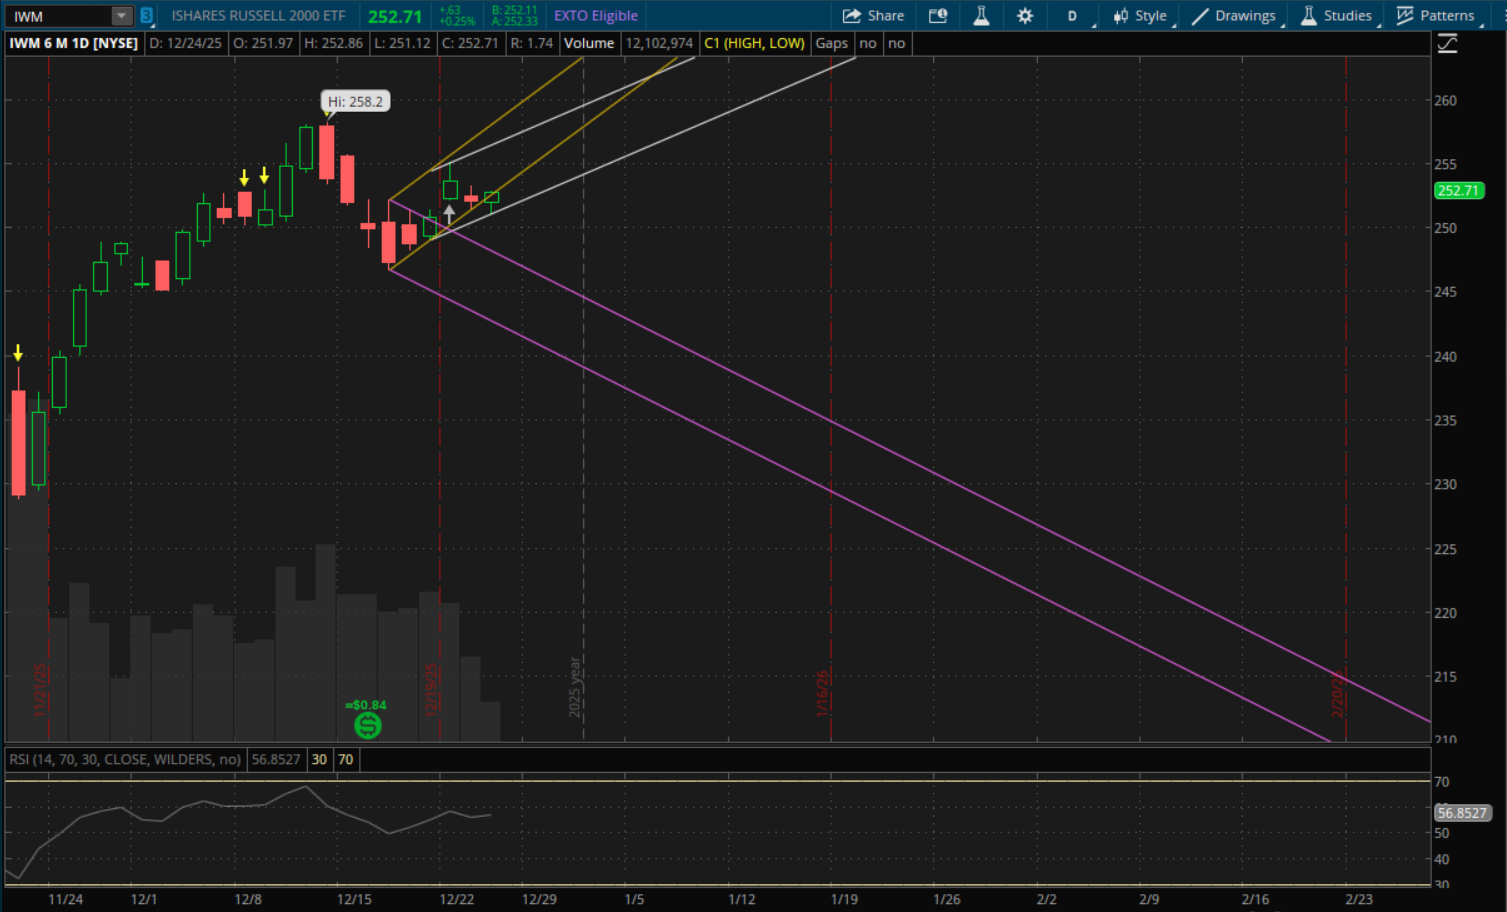
Task: Open the flask Edit Studies icon
Action: 981,16
